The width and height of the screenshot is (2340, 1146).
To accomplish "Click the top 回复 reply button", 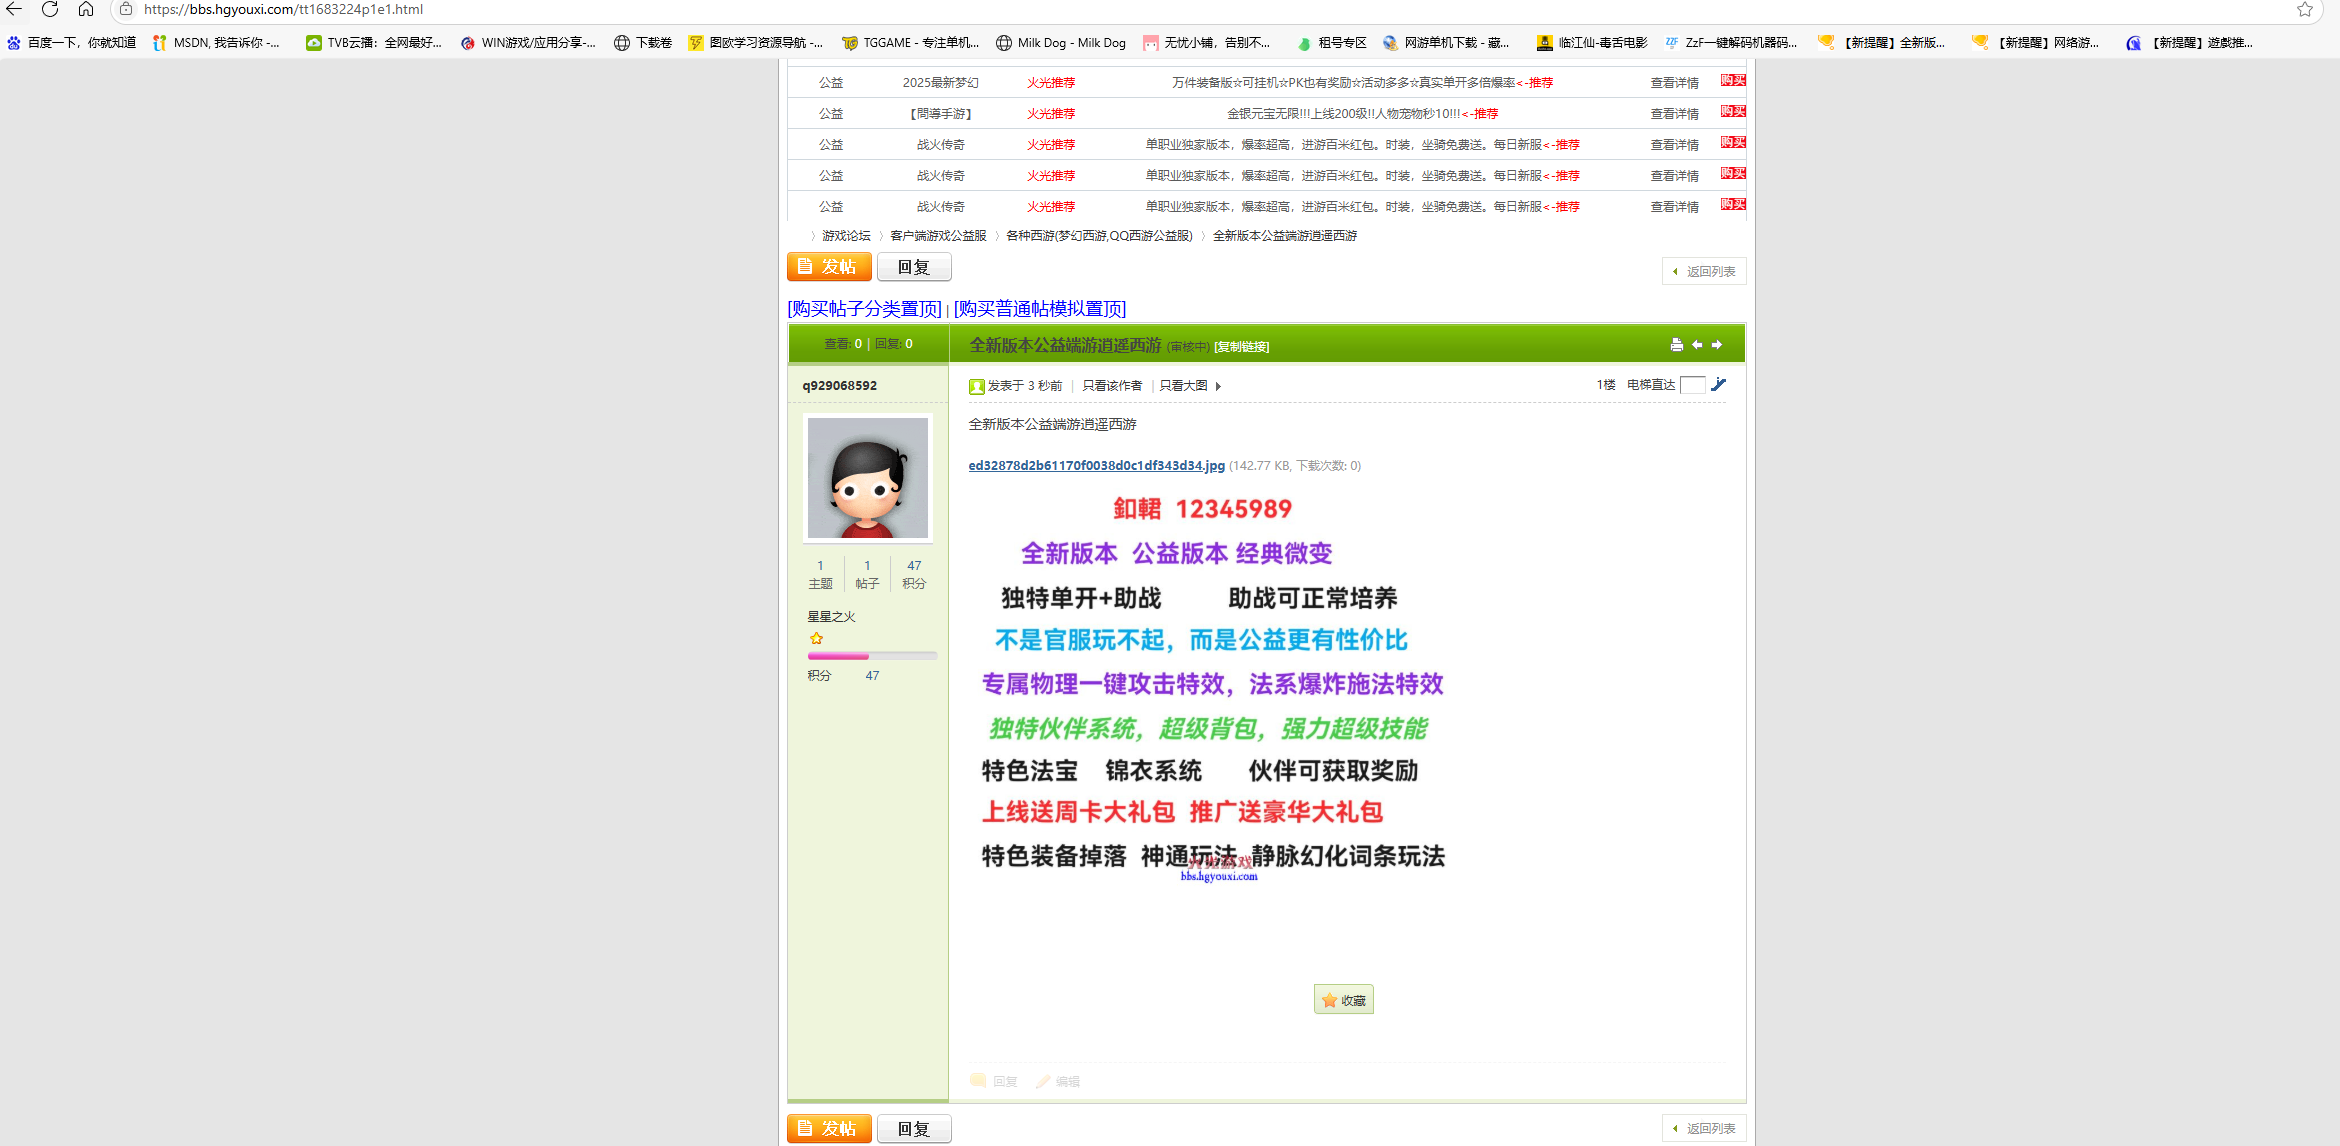I will [914, 267].
